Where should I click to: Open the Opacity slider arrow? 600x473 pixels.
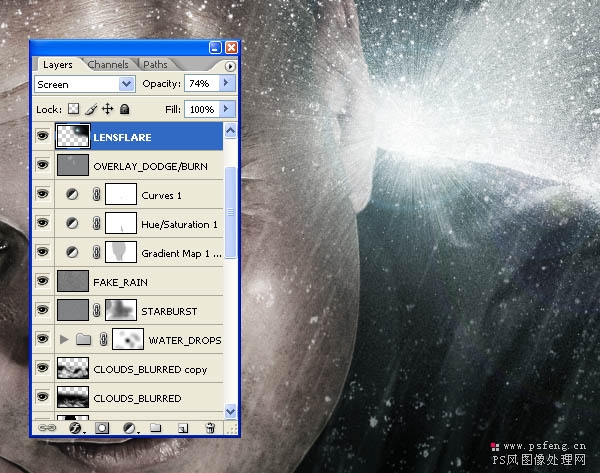pos(226,83)
